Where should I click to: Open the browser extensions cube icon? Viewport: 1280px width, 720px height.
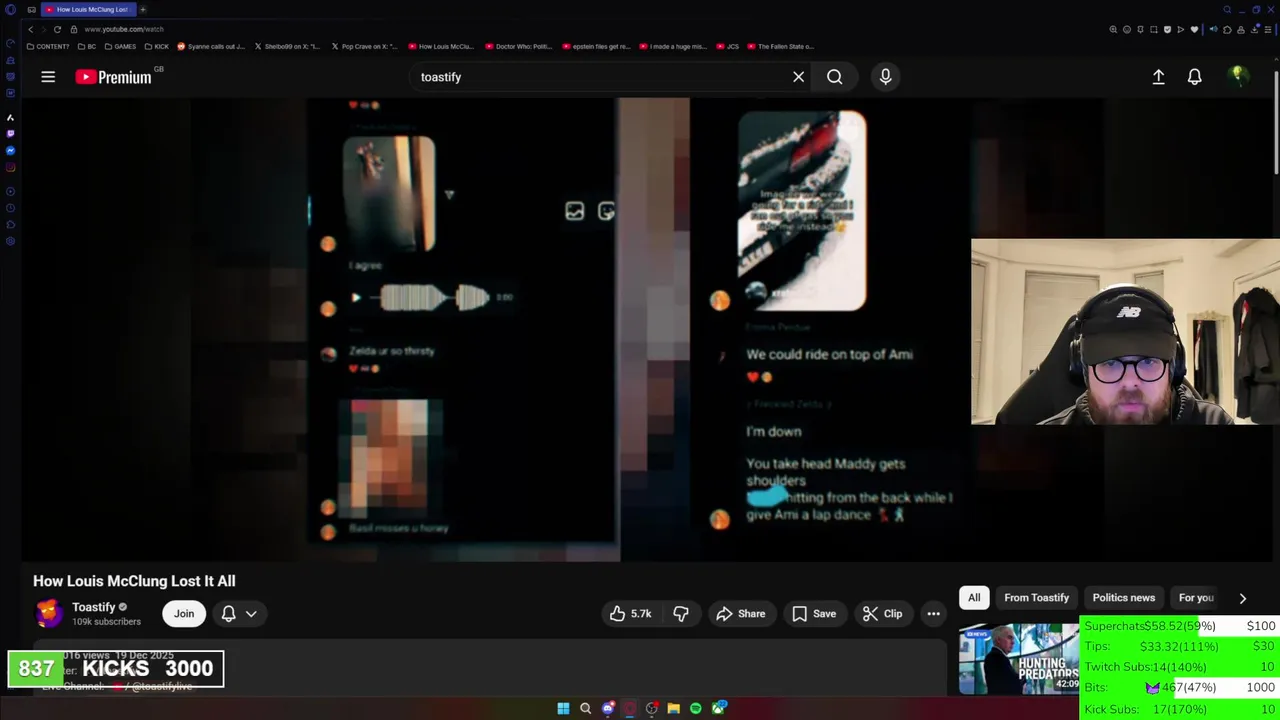(1227, 29)
